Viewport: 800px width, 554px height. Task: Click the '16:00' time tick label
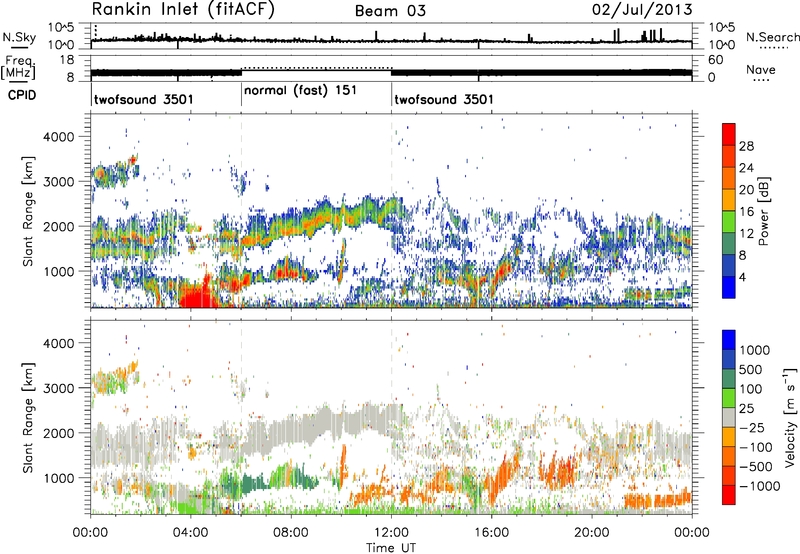pos(491,533)
